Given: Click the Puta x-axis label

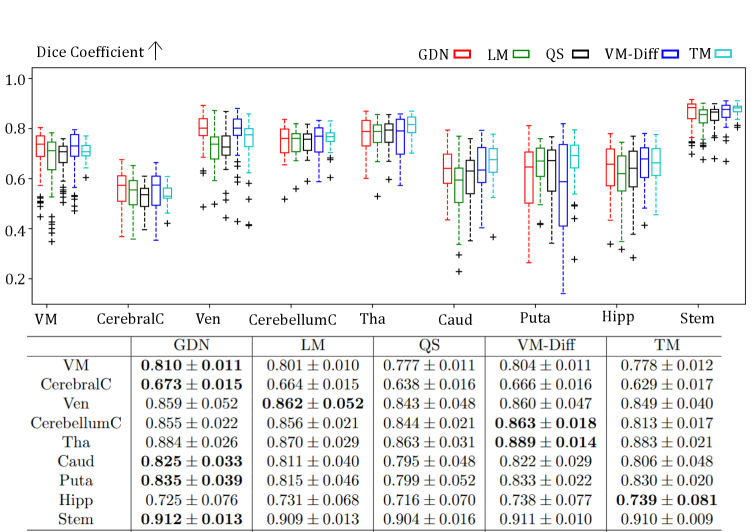Looking at the screenshot, I should click(535, 318).
